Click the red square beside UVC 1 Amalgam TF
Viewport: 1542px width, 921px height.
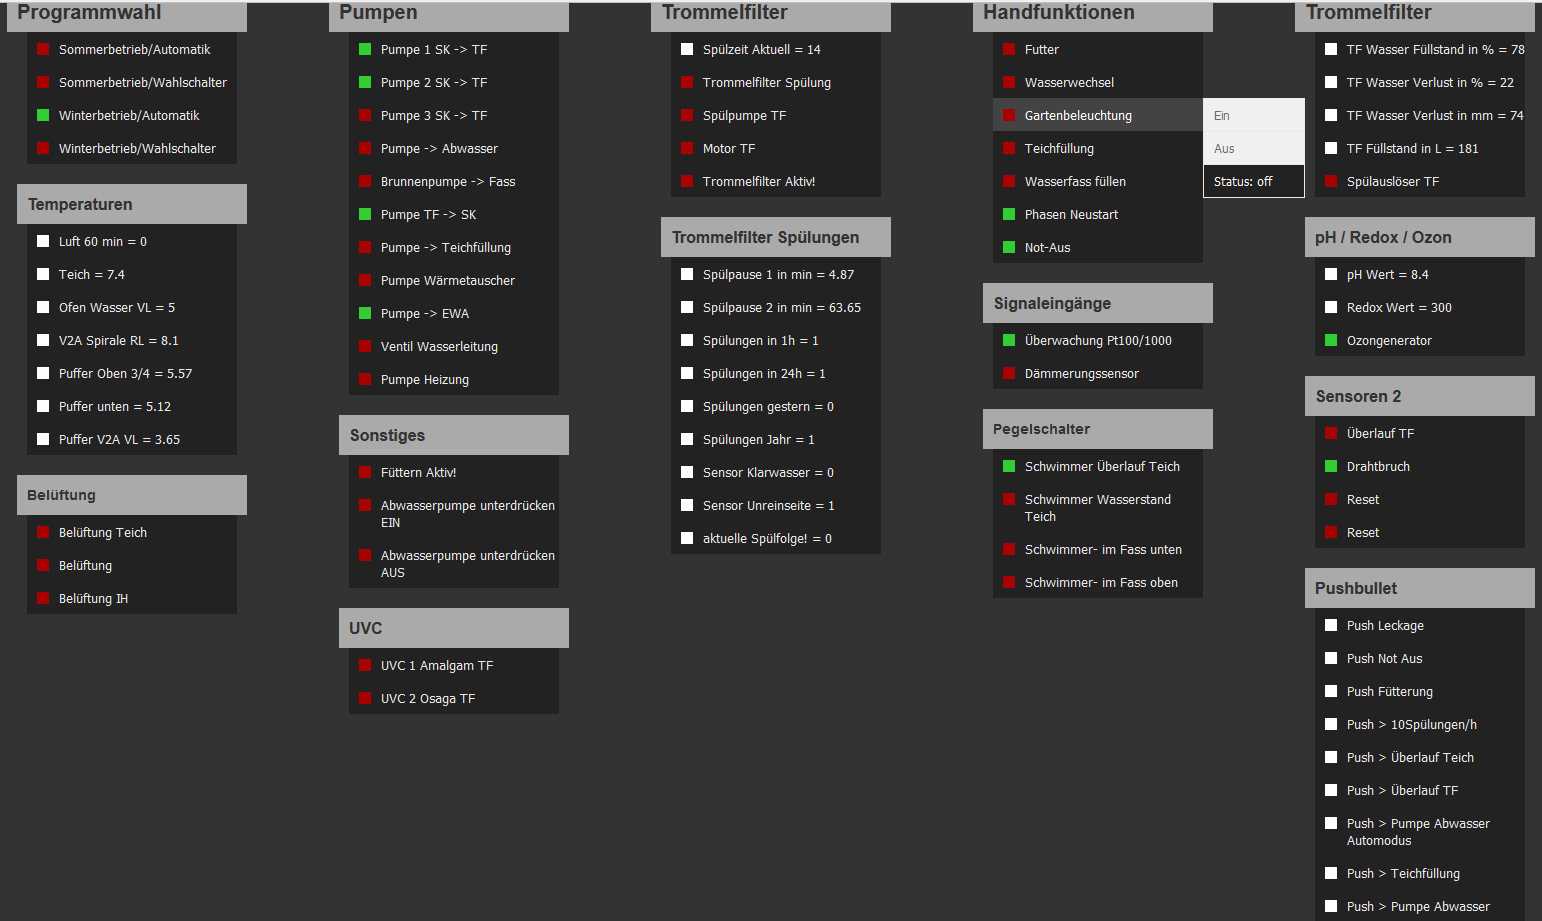365,666
